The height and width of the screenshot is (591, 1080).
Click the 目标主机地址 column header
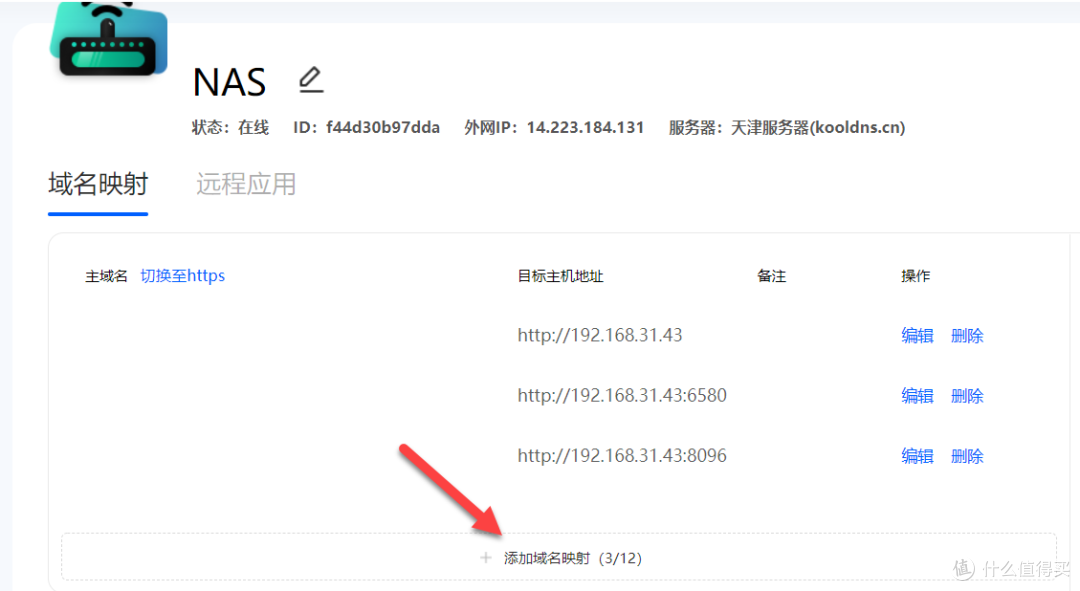[x=560, y=276]
